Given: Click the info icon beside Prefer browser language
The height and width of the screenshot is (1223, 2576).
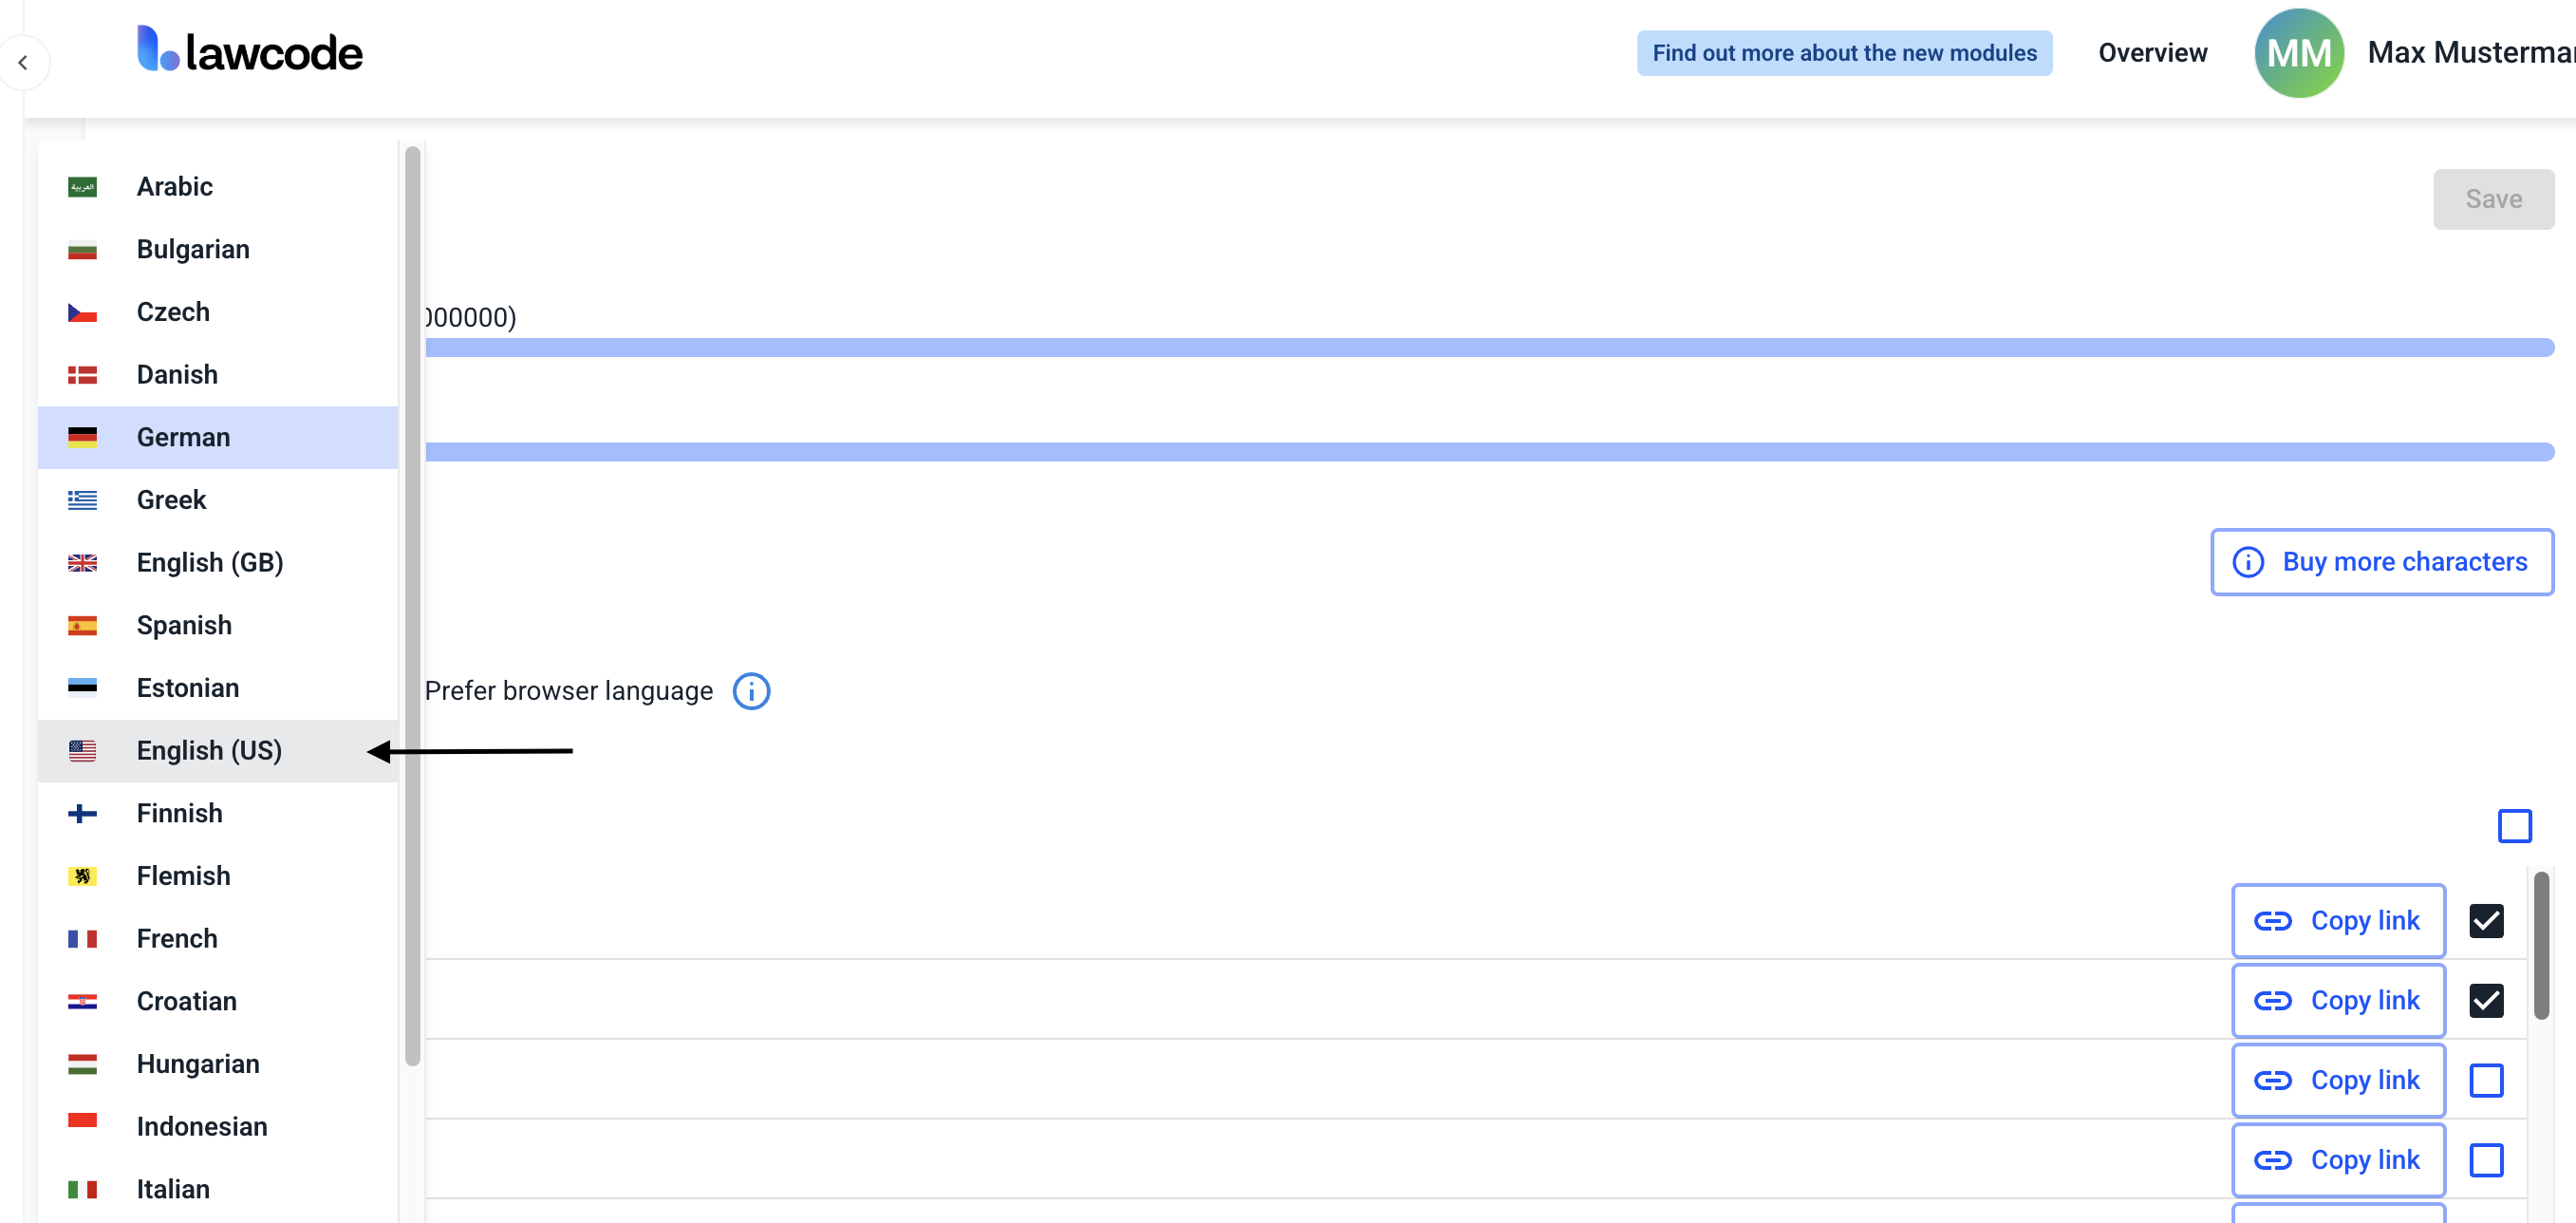Looking at the screenshot, I should pos(751,691).
